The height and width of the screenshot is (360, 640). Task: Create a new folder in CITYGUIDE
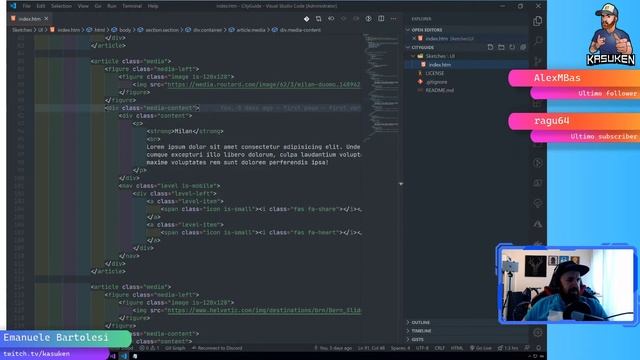pos(501,47)
